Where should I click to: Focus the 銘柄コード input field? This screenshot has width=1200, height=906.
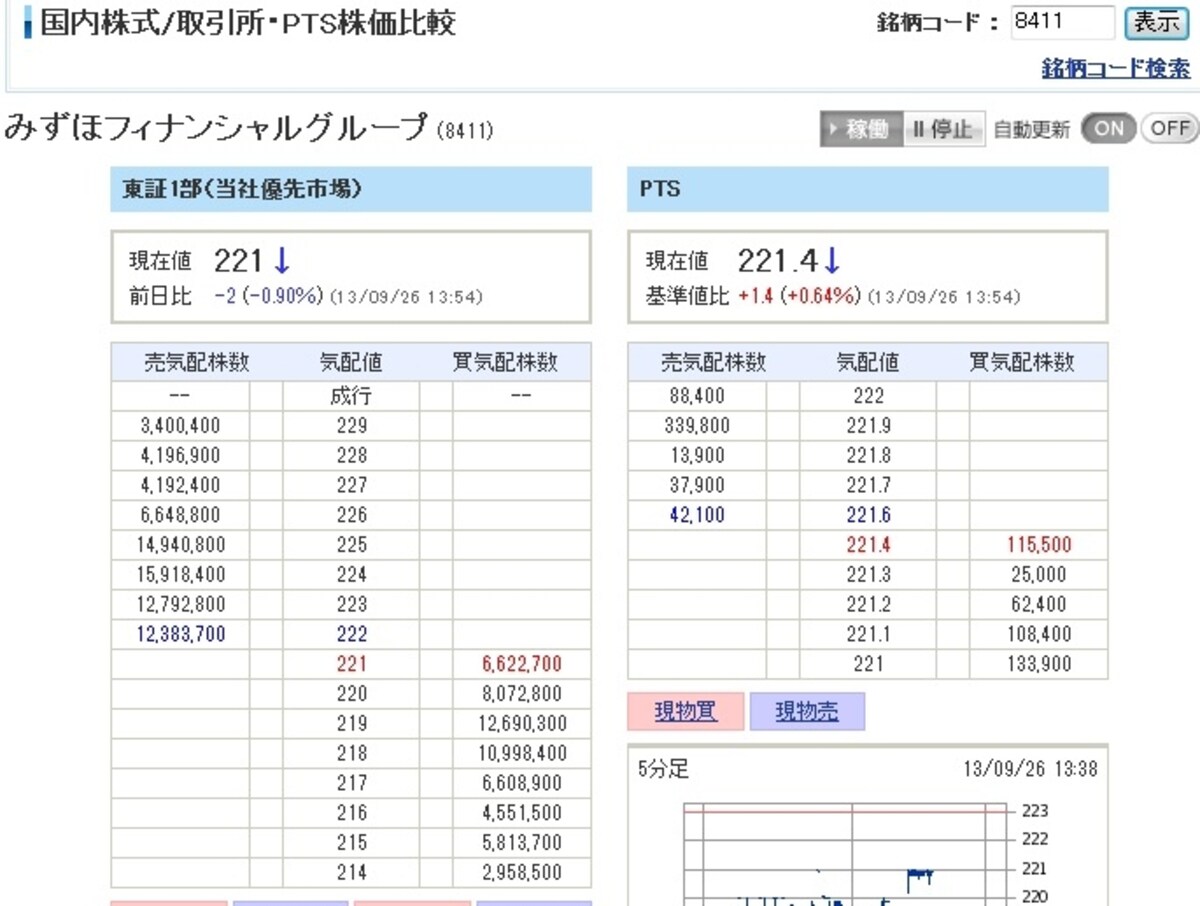1062,22
